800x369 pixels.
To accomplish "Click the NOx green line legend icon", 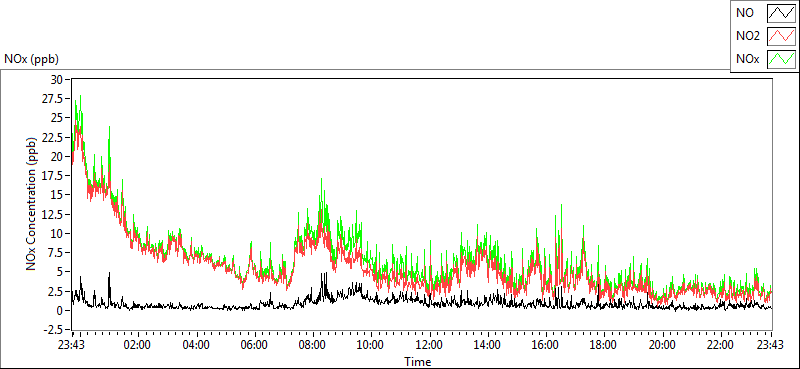I will 781,59.
